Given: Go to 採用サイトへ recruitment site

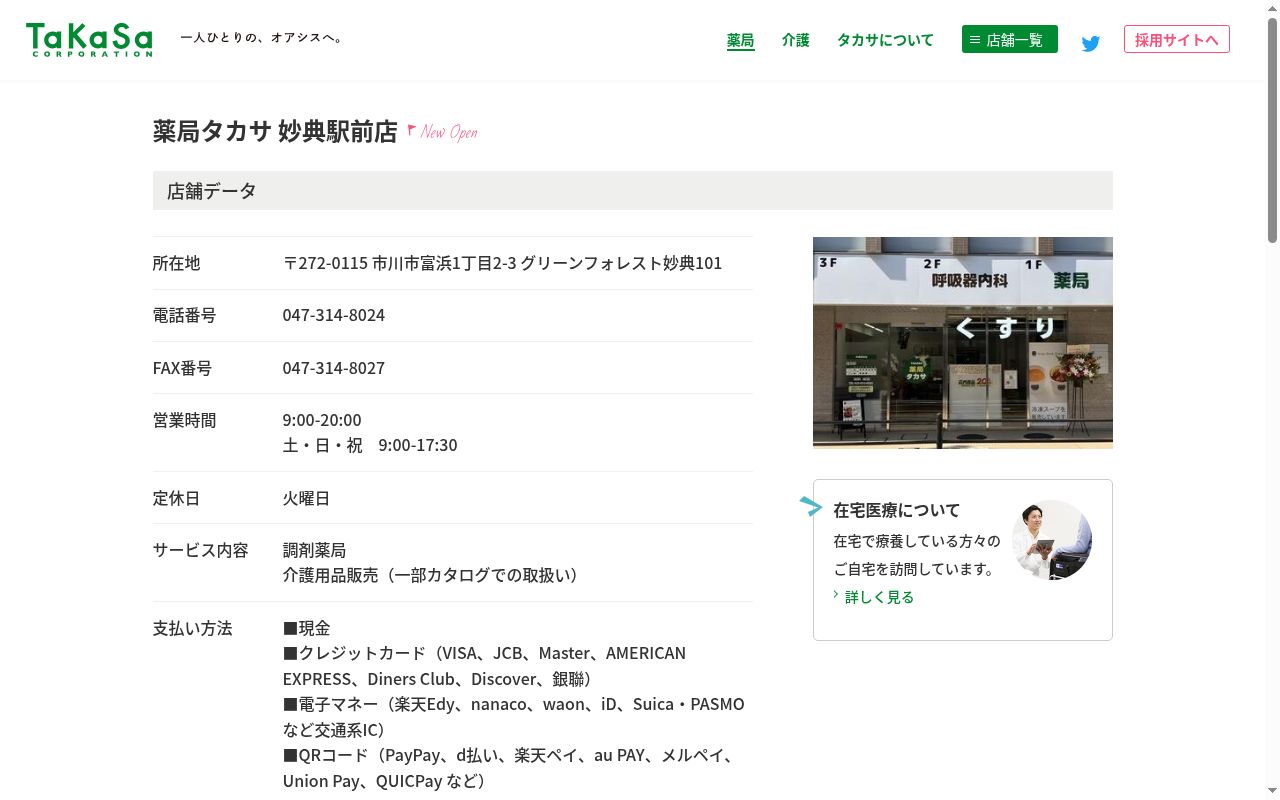Looking at the screenshot, I should tap(1177, 39).
